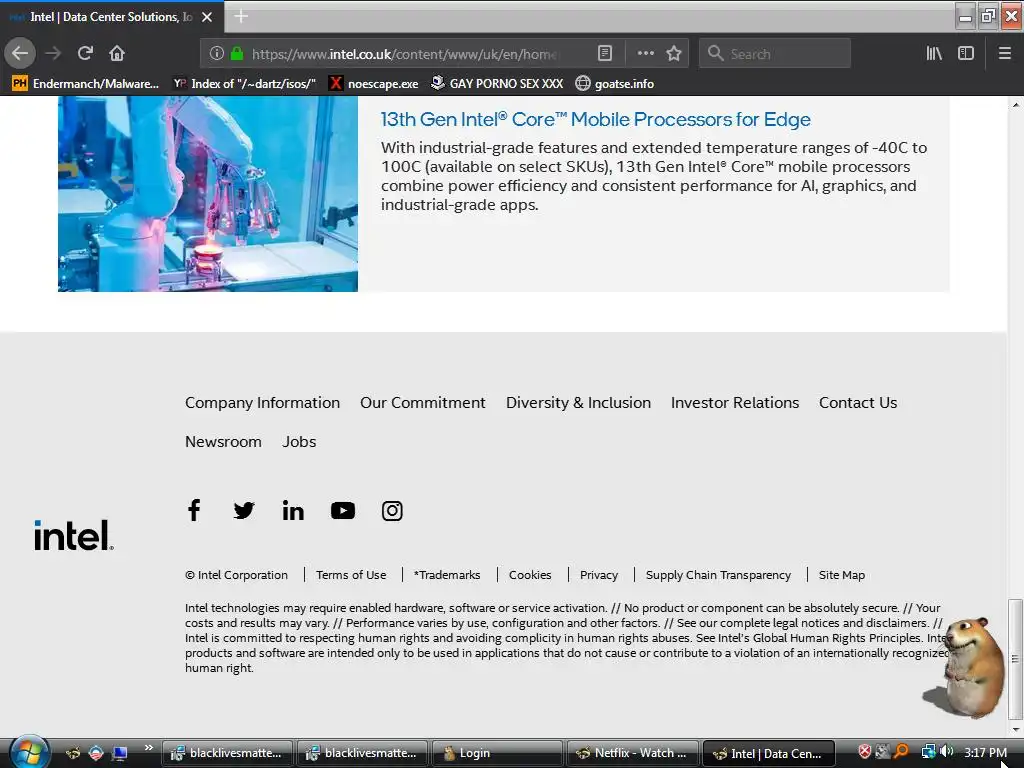Click the 13th Gen Intel Core heading link

click(596, 120)
